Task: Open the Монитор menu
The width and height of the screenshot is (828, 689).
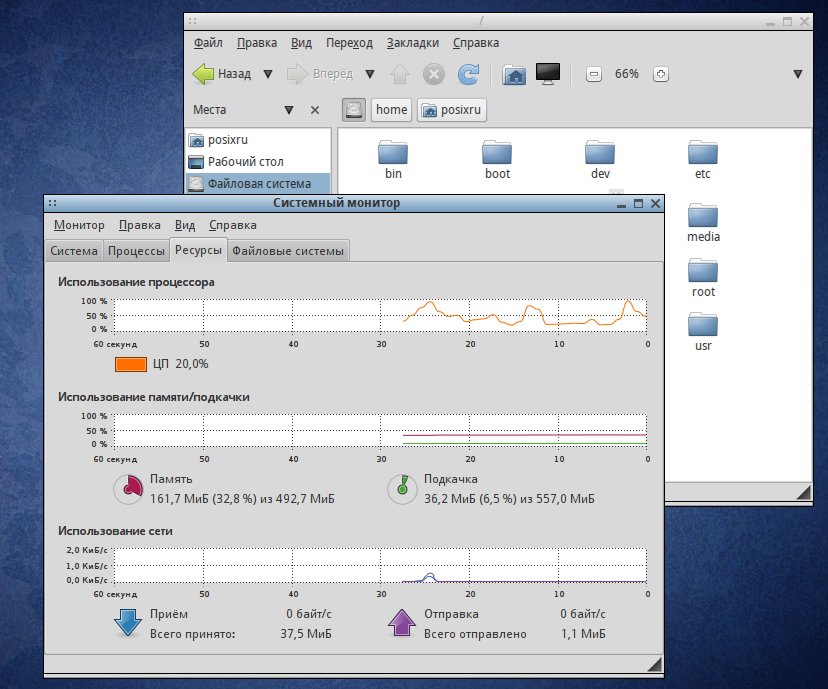Action: click(x=79, y=225)
